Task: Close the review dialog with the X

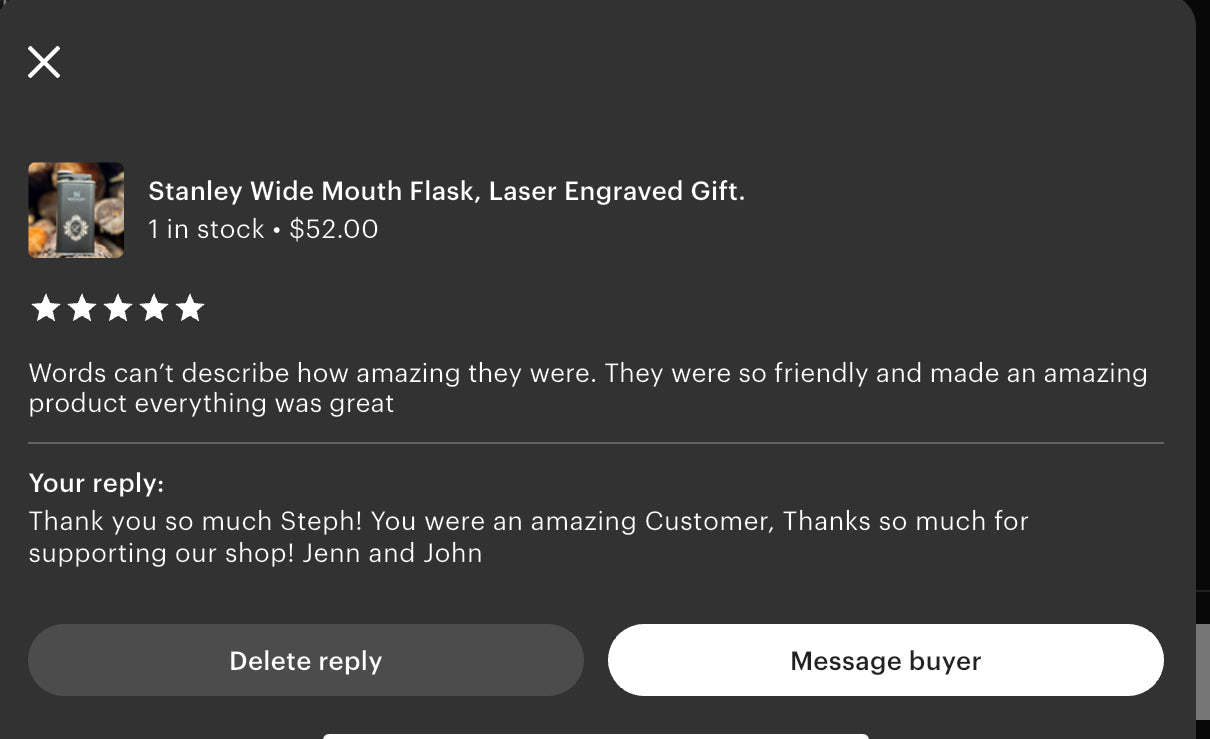Action: coord(44,62)
